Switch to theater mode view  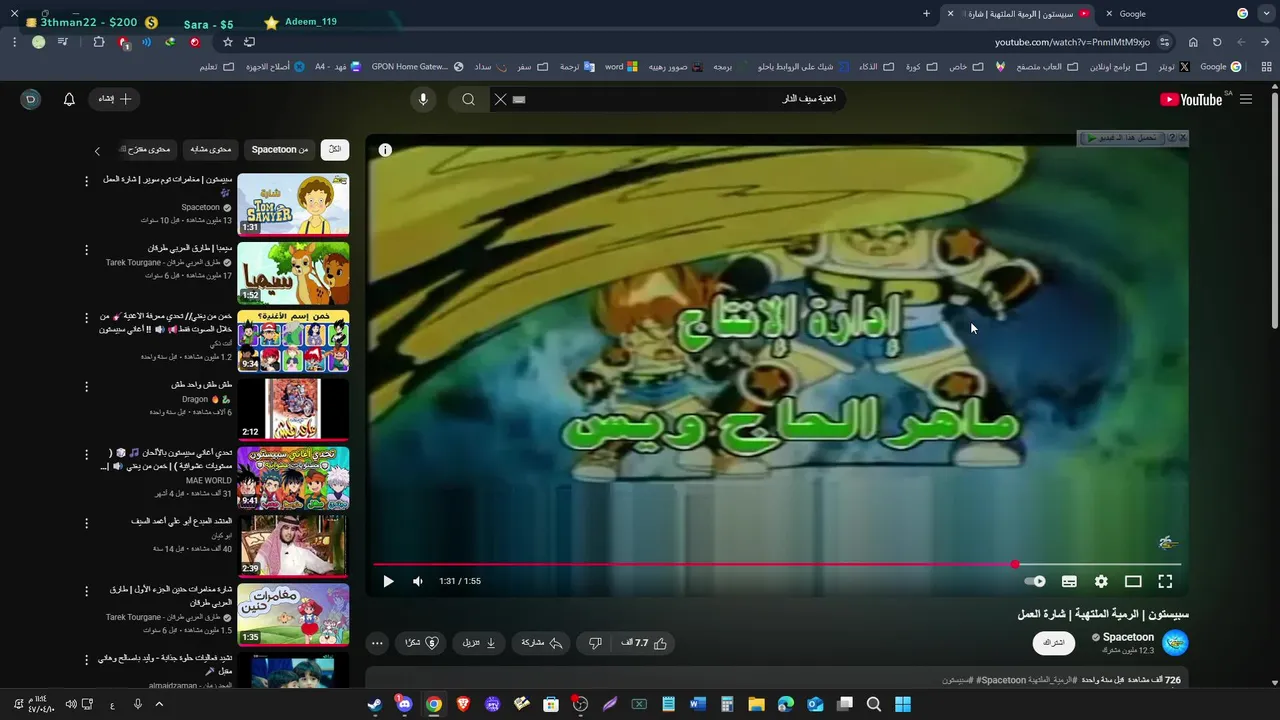click(x=1133, y=581)
